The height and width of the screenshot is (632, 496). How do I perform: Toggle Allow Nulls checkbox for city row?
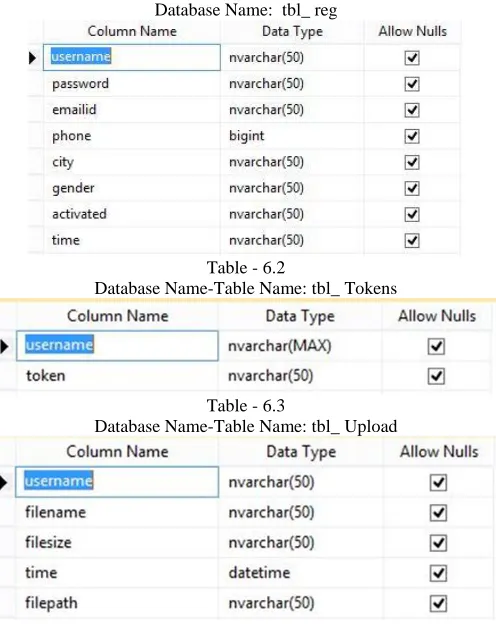(412, 162)
